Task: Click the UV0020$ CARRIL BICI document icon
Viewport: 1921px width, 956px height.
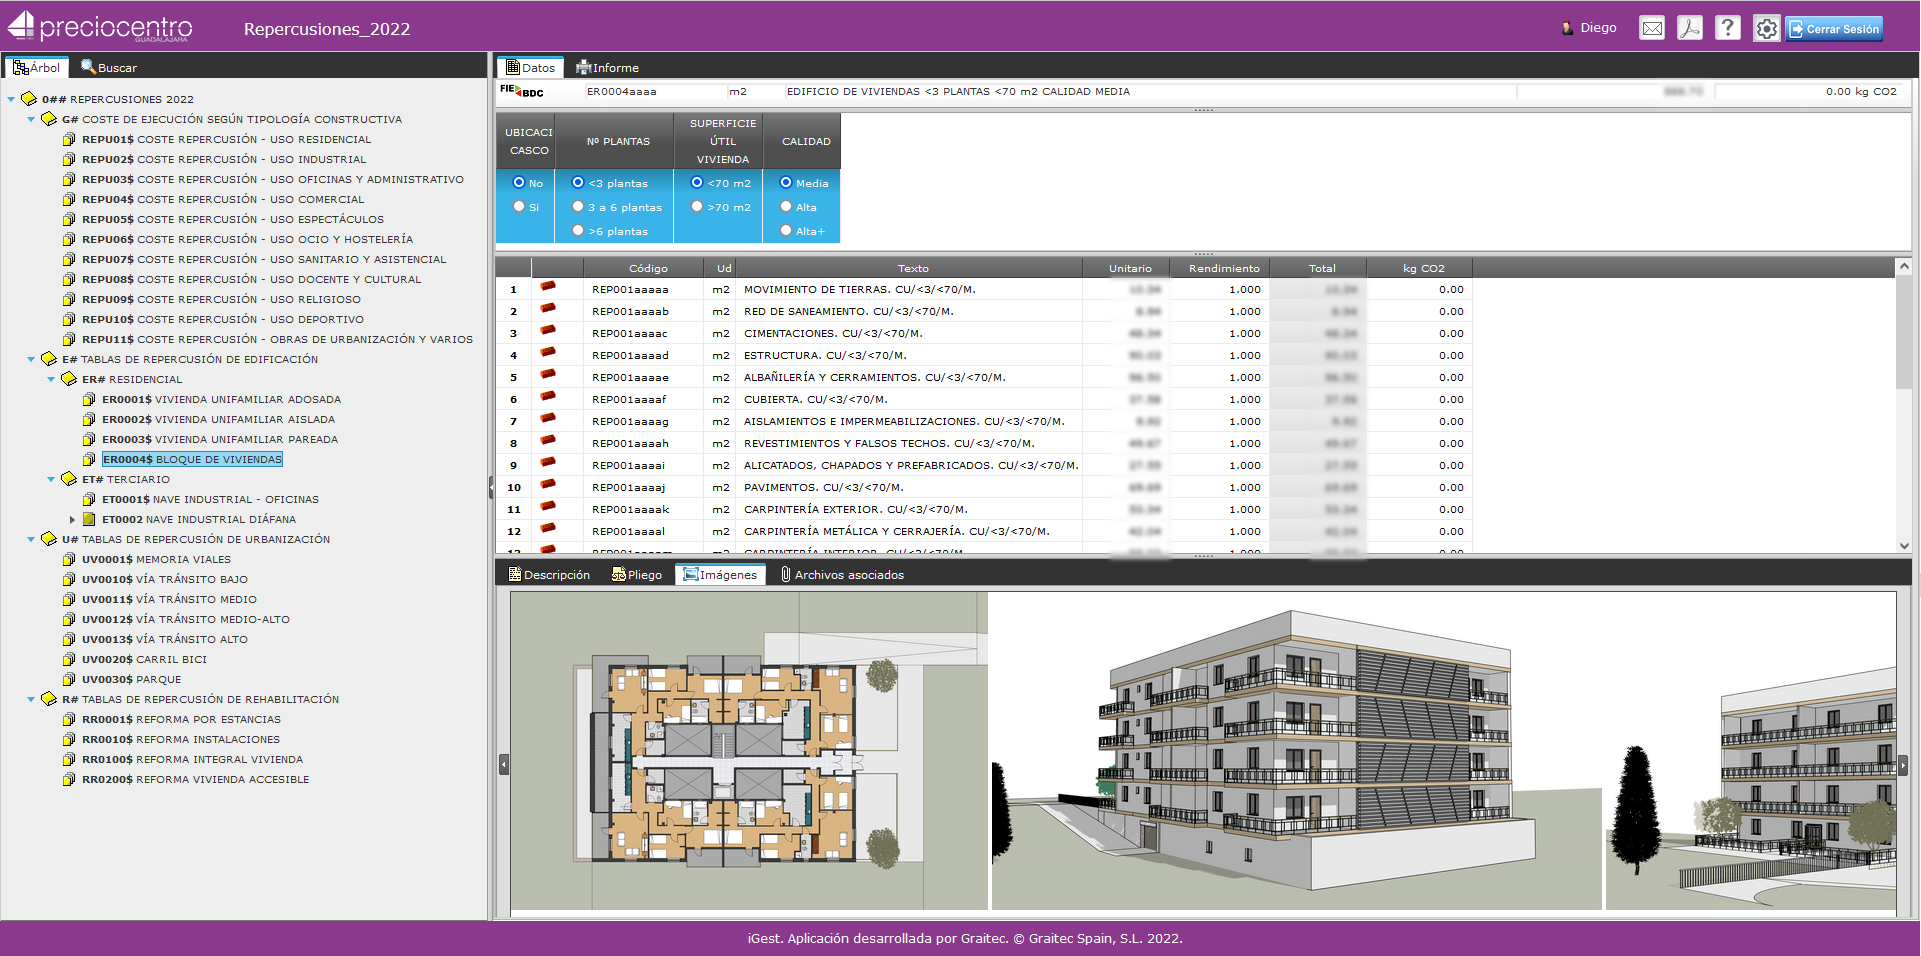Action: click(69, 659)
